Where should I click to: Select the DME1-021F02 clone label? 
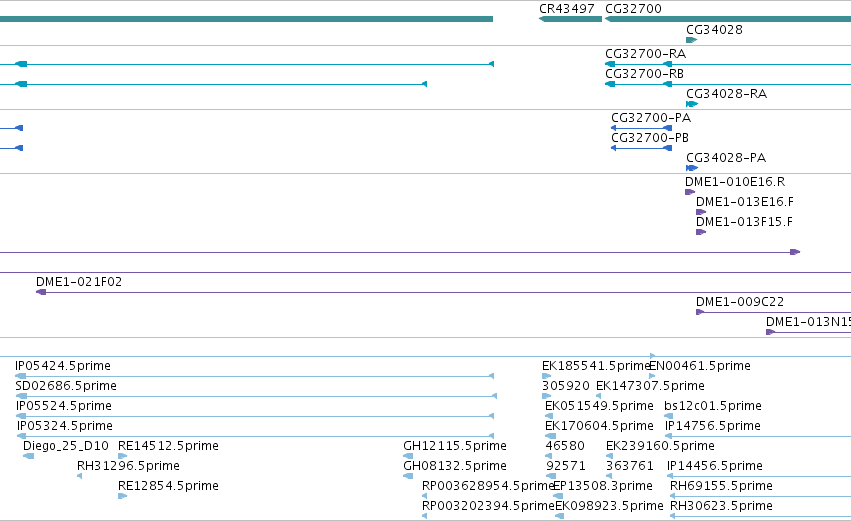tap(79, 282)
